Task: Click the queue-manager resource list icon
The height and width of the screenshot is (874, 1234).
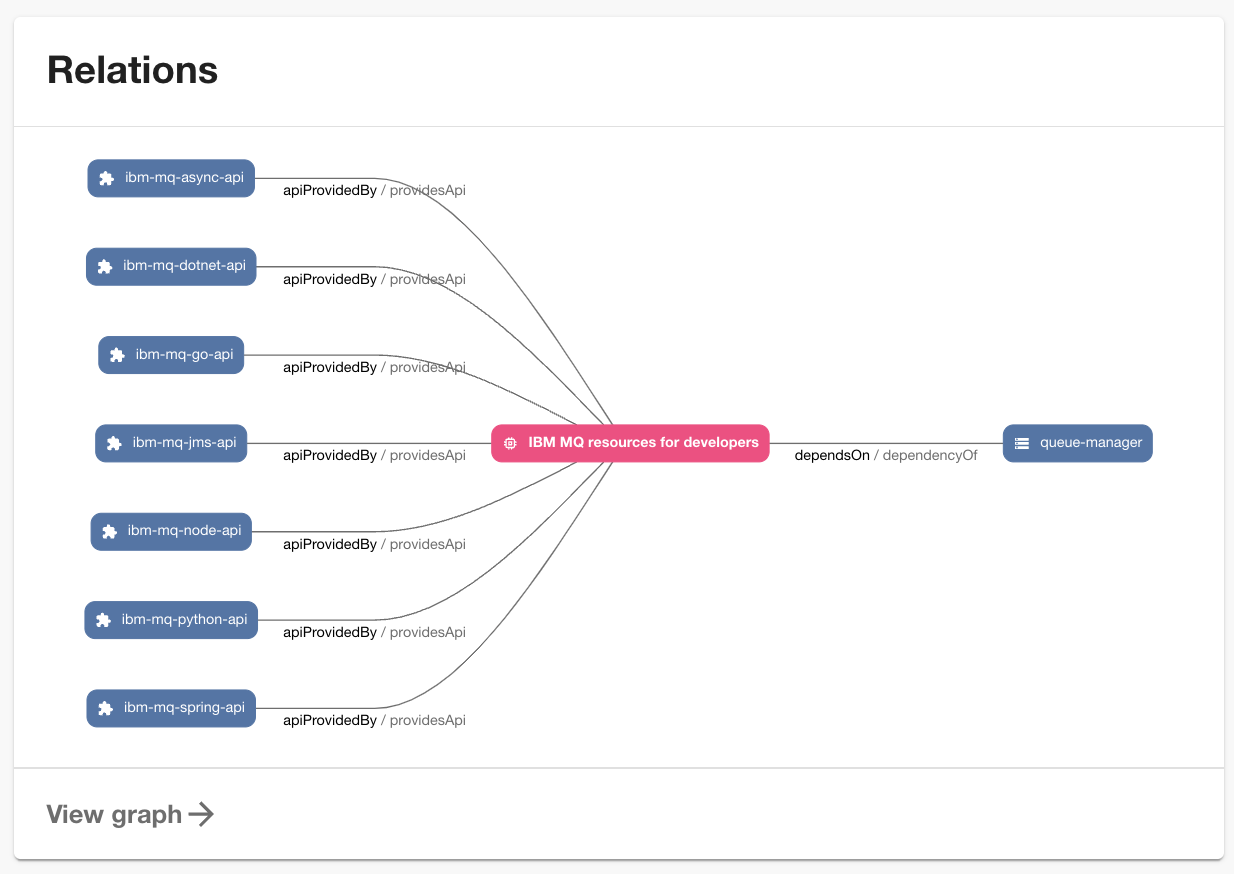Action: [x=1021, y=443]
